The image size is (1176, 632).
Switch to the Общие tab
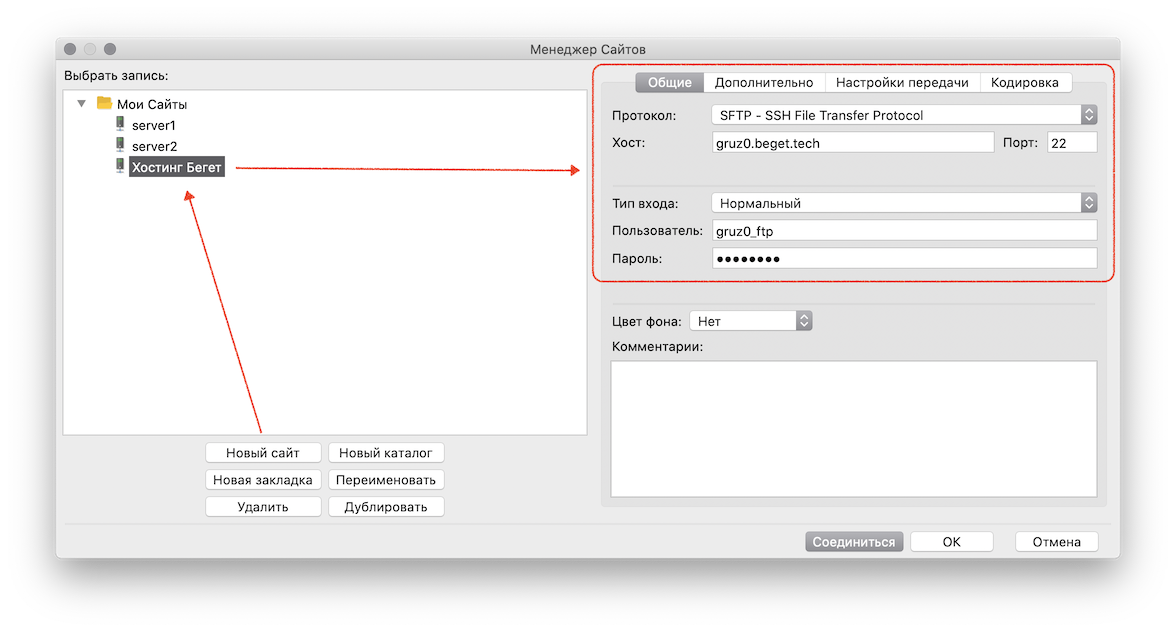(670, 82)
